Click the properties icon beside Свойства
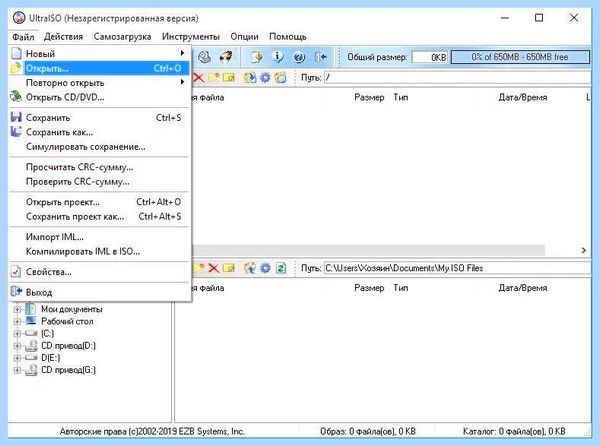 (16, 271)
